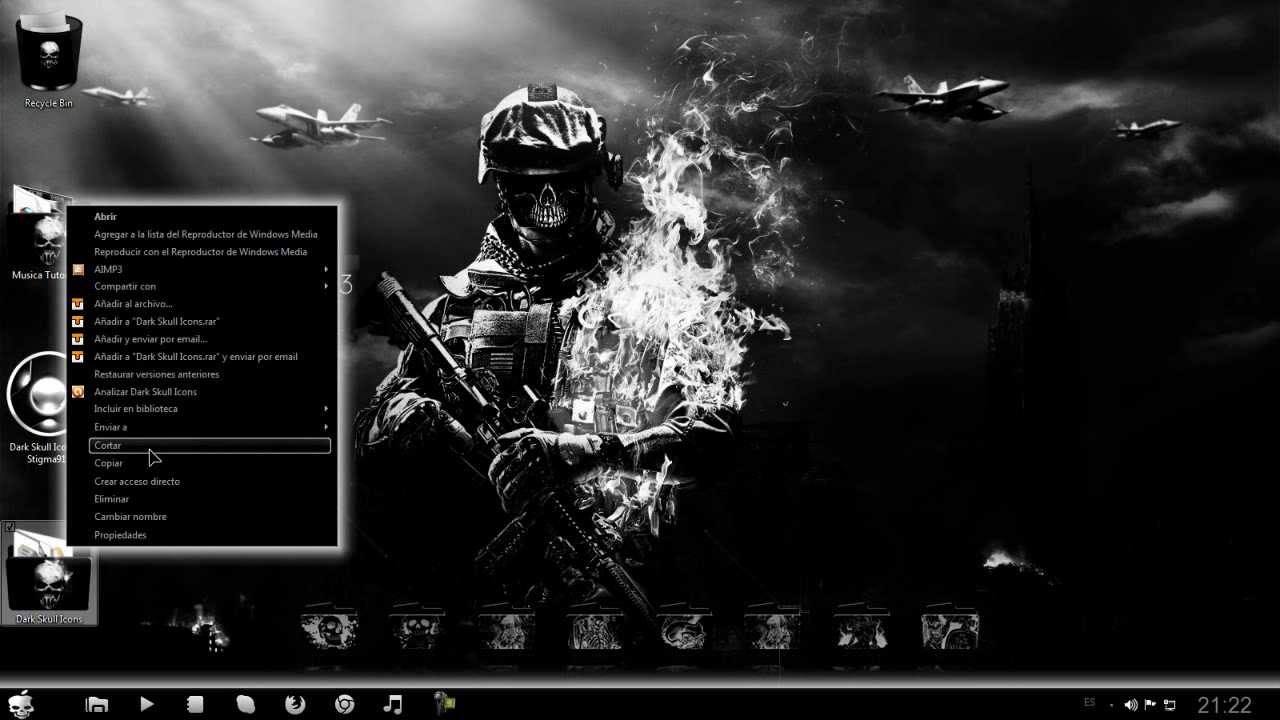This screenshot has width=1280, height=720.
Task: Open the AIMP3 submenu entry
Action: [108, 269]
